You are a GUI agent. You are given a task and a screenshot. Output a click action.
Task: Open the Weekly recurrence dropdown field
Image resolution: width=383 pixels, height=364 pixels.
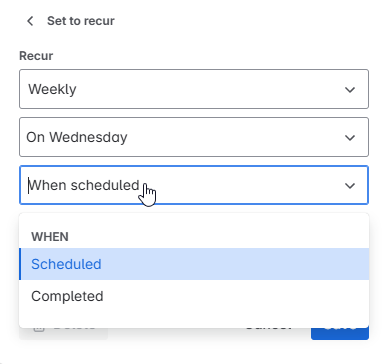pyautogui.click(x=194, y=89)
